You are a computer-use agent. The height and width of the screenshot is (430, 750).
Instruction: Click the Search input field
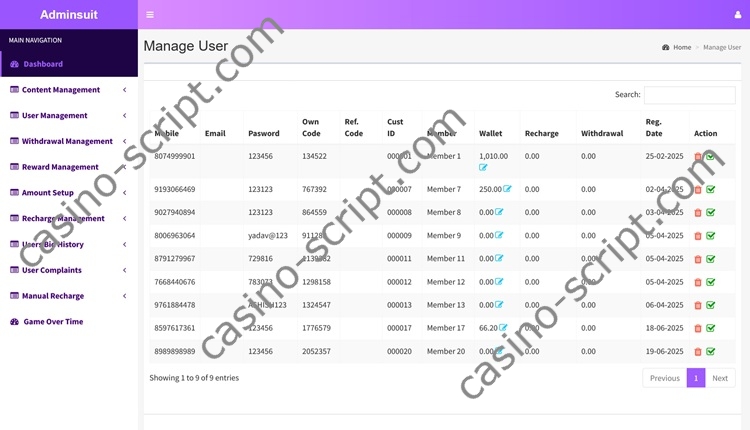tap(689, 95)
